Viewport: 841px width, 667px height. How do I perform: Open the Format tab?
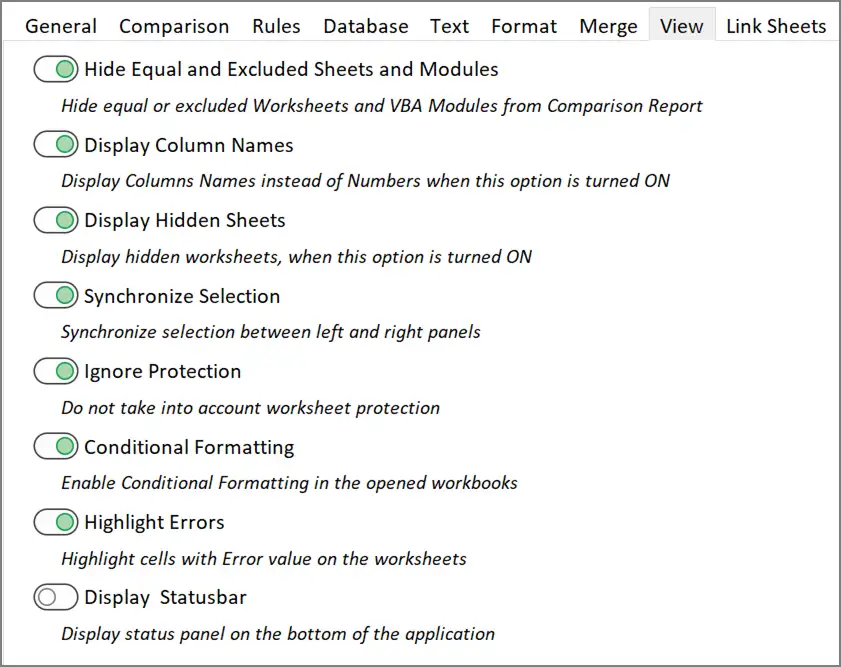point(524,26)
